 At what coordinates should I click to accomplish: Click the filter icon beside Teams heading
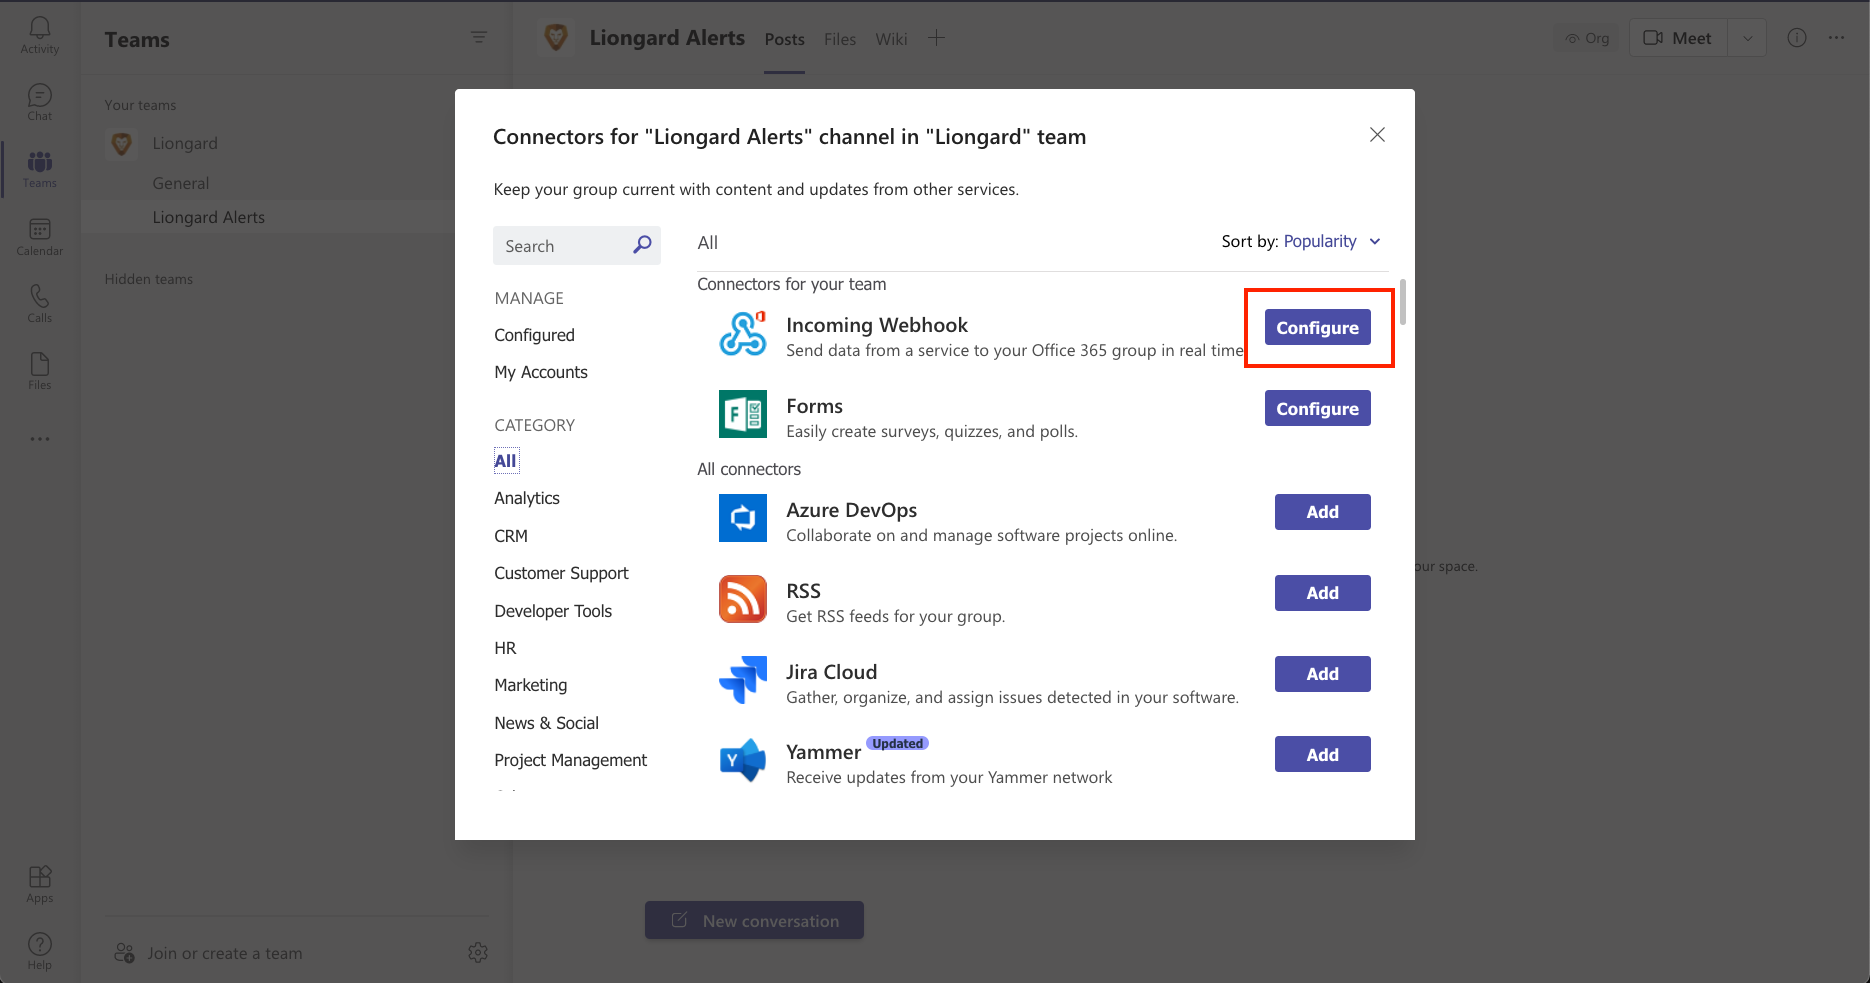click(x=479, y=37)
